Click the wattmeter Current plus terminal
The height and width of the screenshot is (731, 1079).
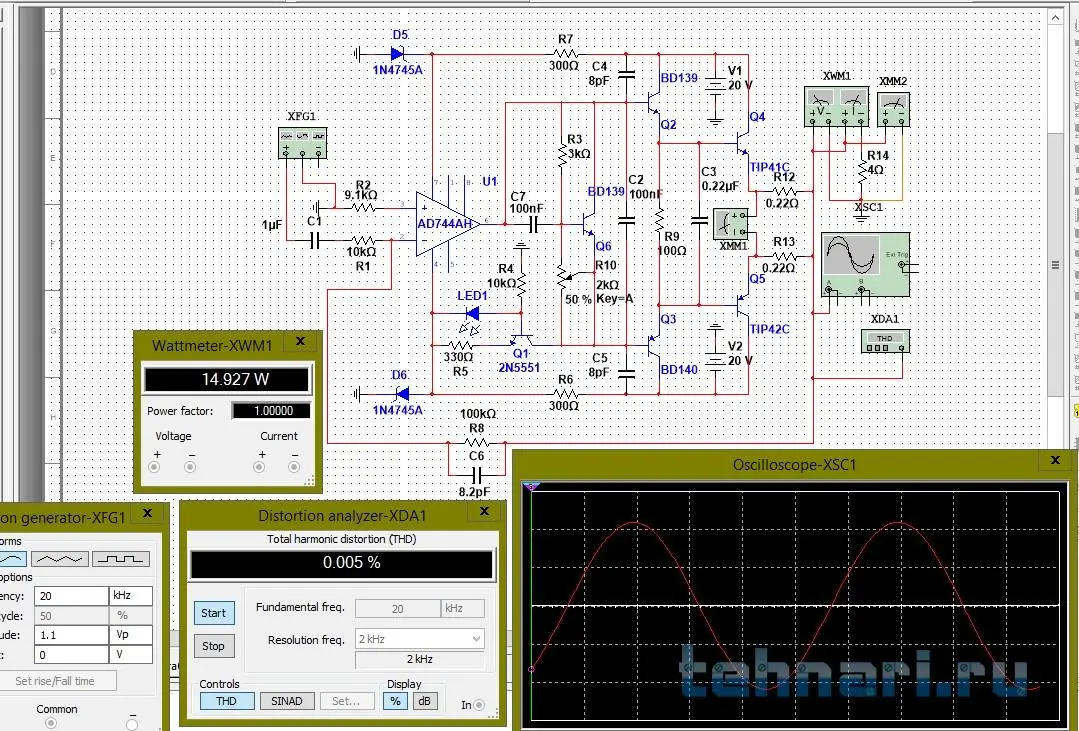click(259, 467)
